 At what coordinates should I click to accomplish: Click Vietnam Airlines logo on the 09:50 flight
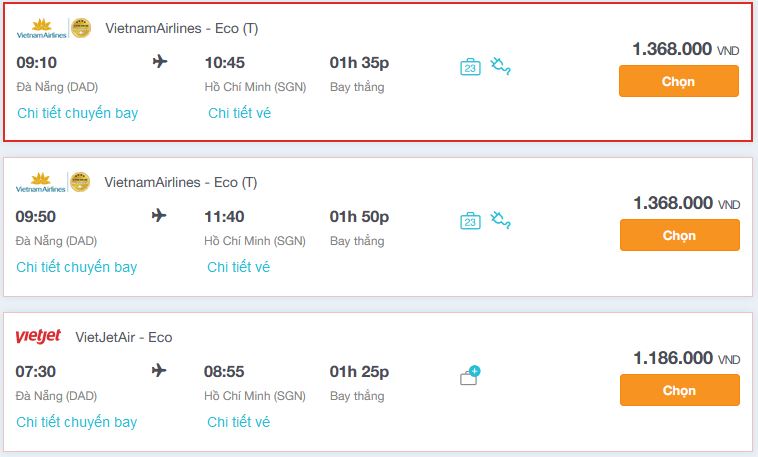(41, 182)
